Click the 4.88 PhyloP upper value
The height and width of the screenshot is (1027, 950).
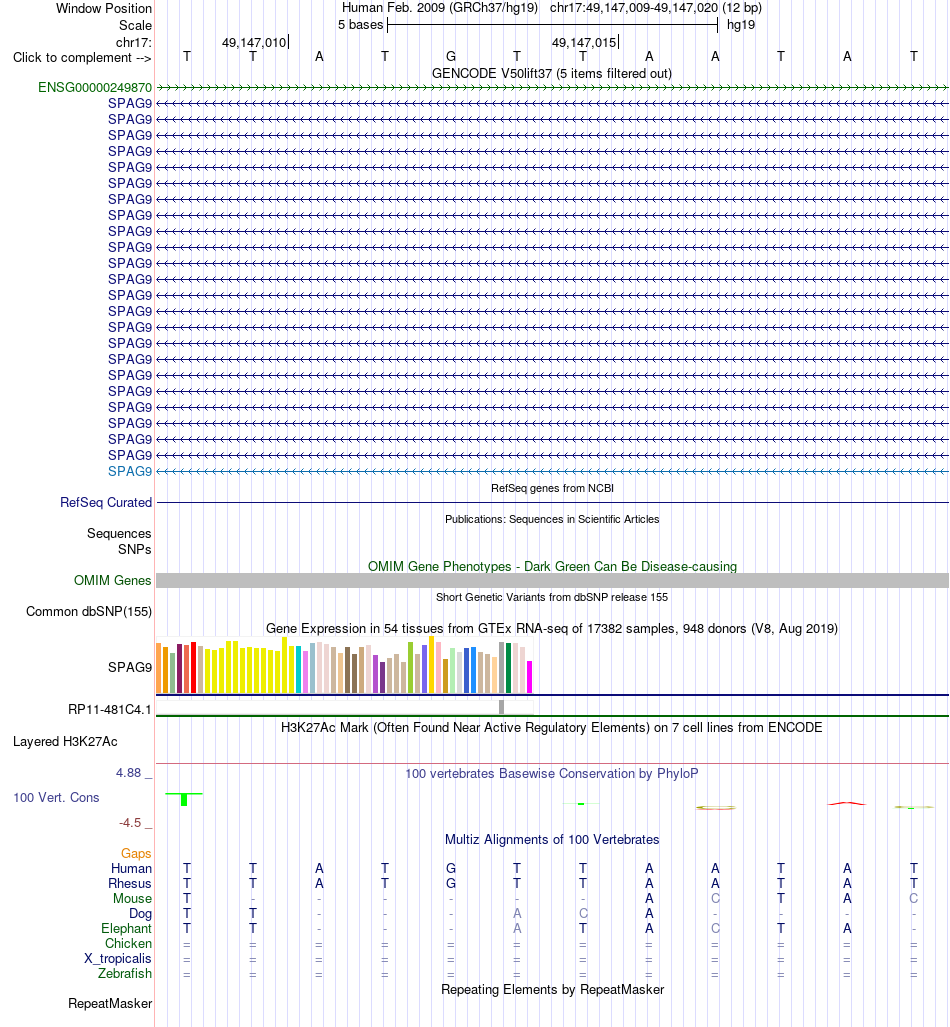click(x=128, y=773)
